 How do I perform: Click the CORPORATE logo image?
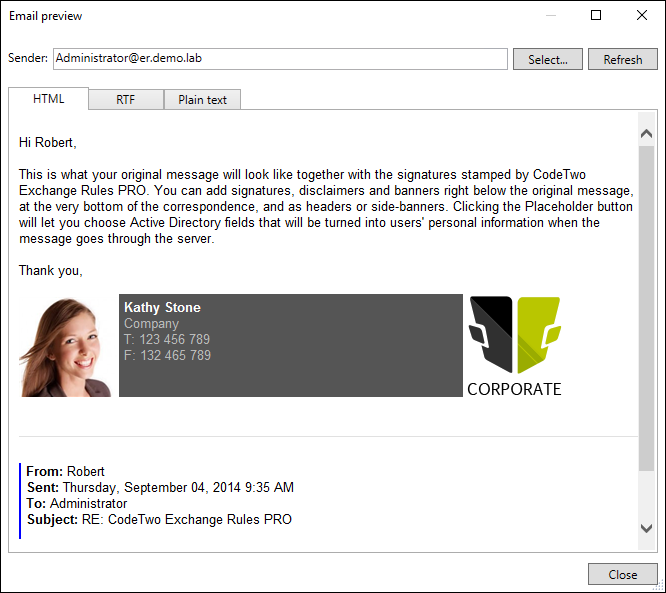pyautogui.click(x=514, y=346)
